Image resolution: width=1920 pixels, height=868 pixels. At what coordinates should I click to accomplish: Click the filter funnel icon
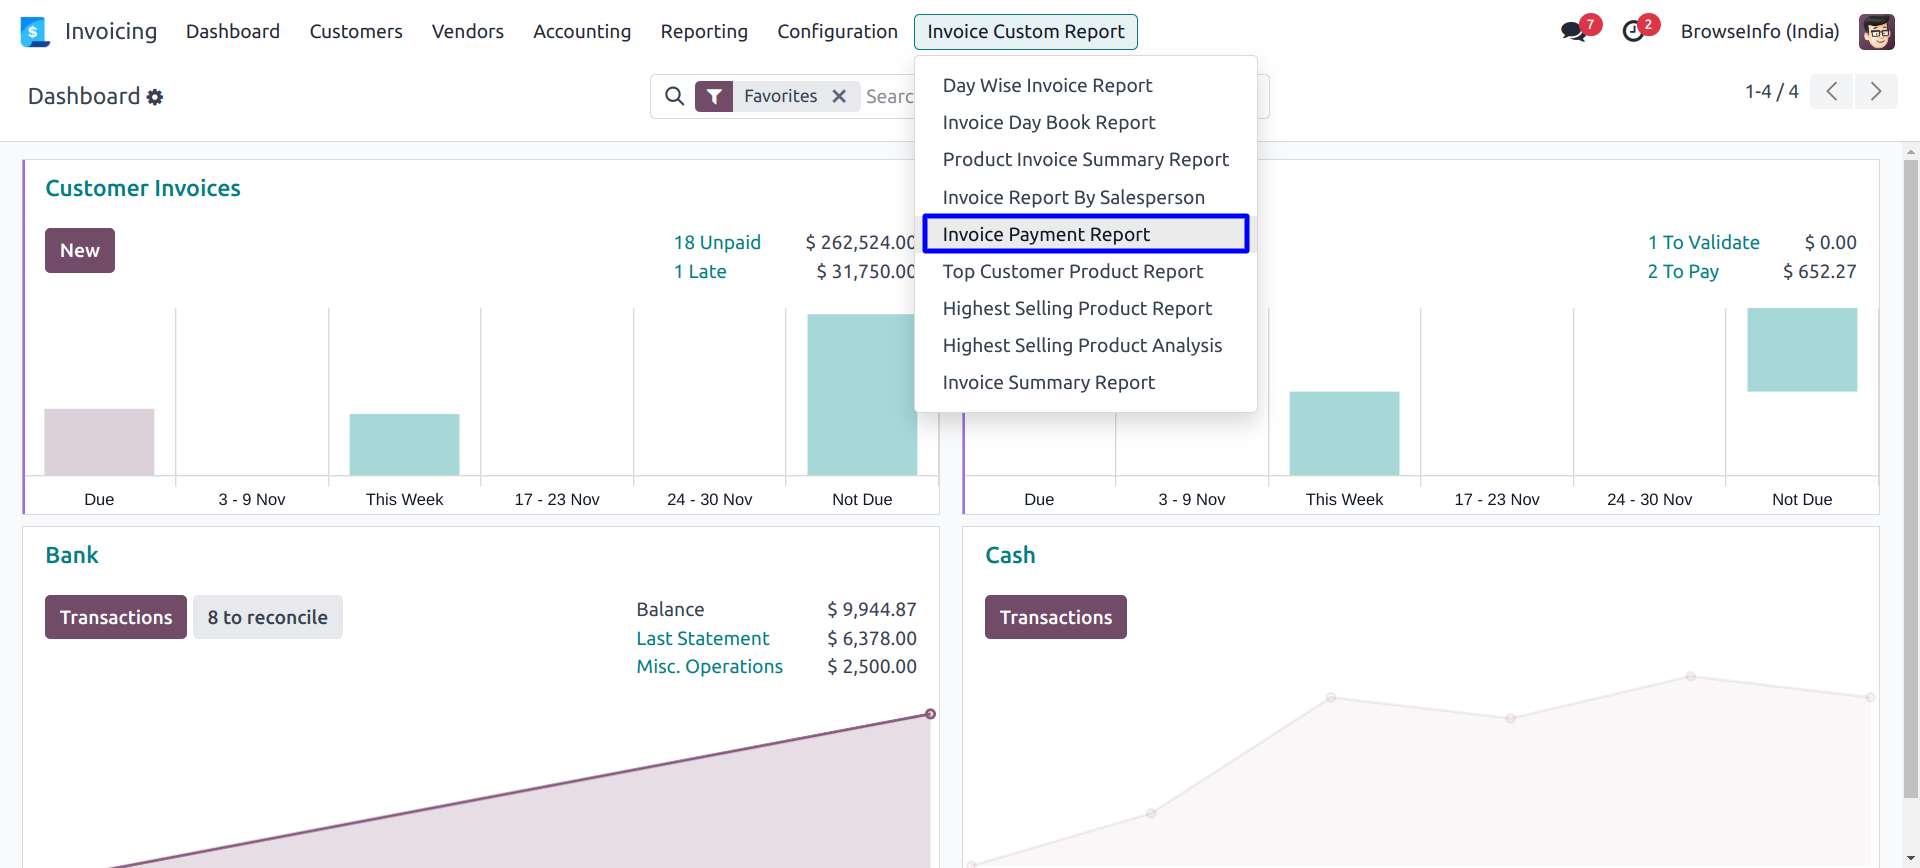click(x=714, y=96)
